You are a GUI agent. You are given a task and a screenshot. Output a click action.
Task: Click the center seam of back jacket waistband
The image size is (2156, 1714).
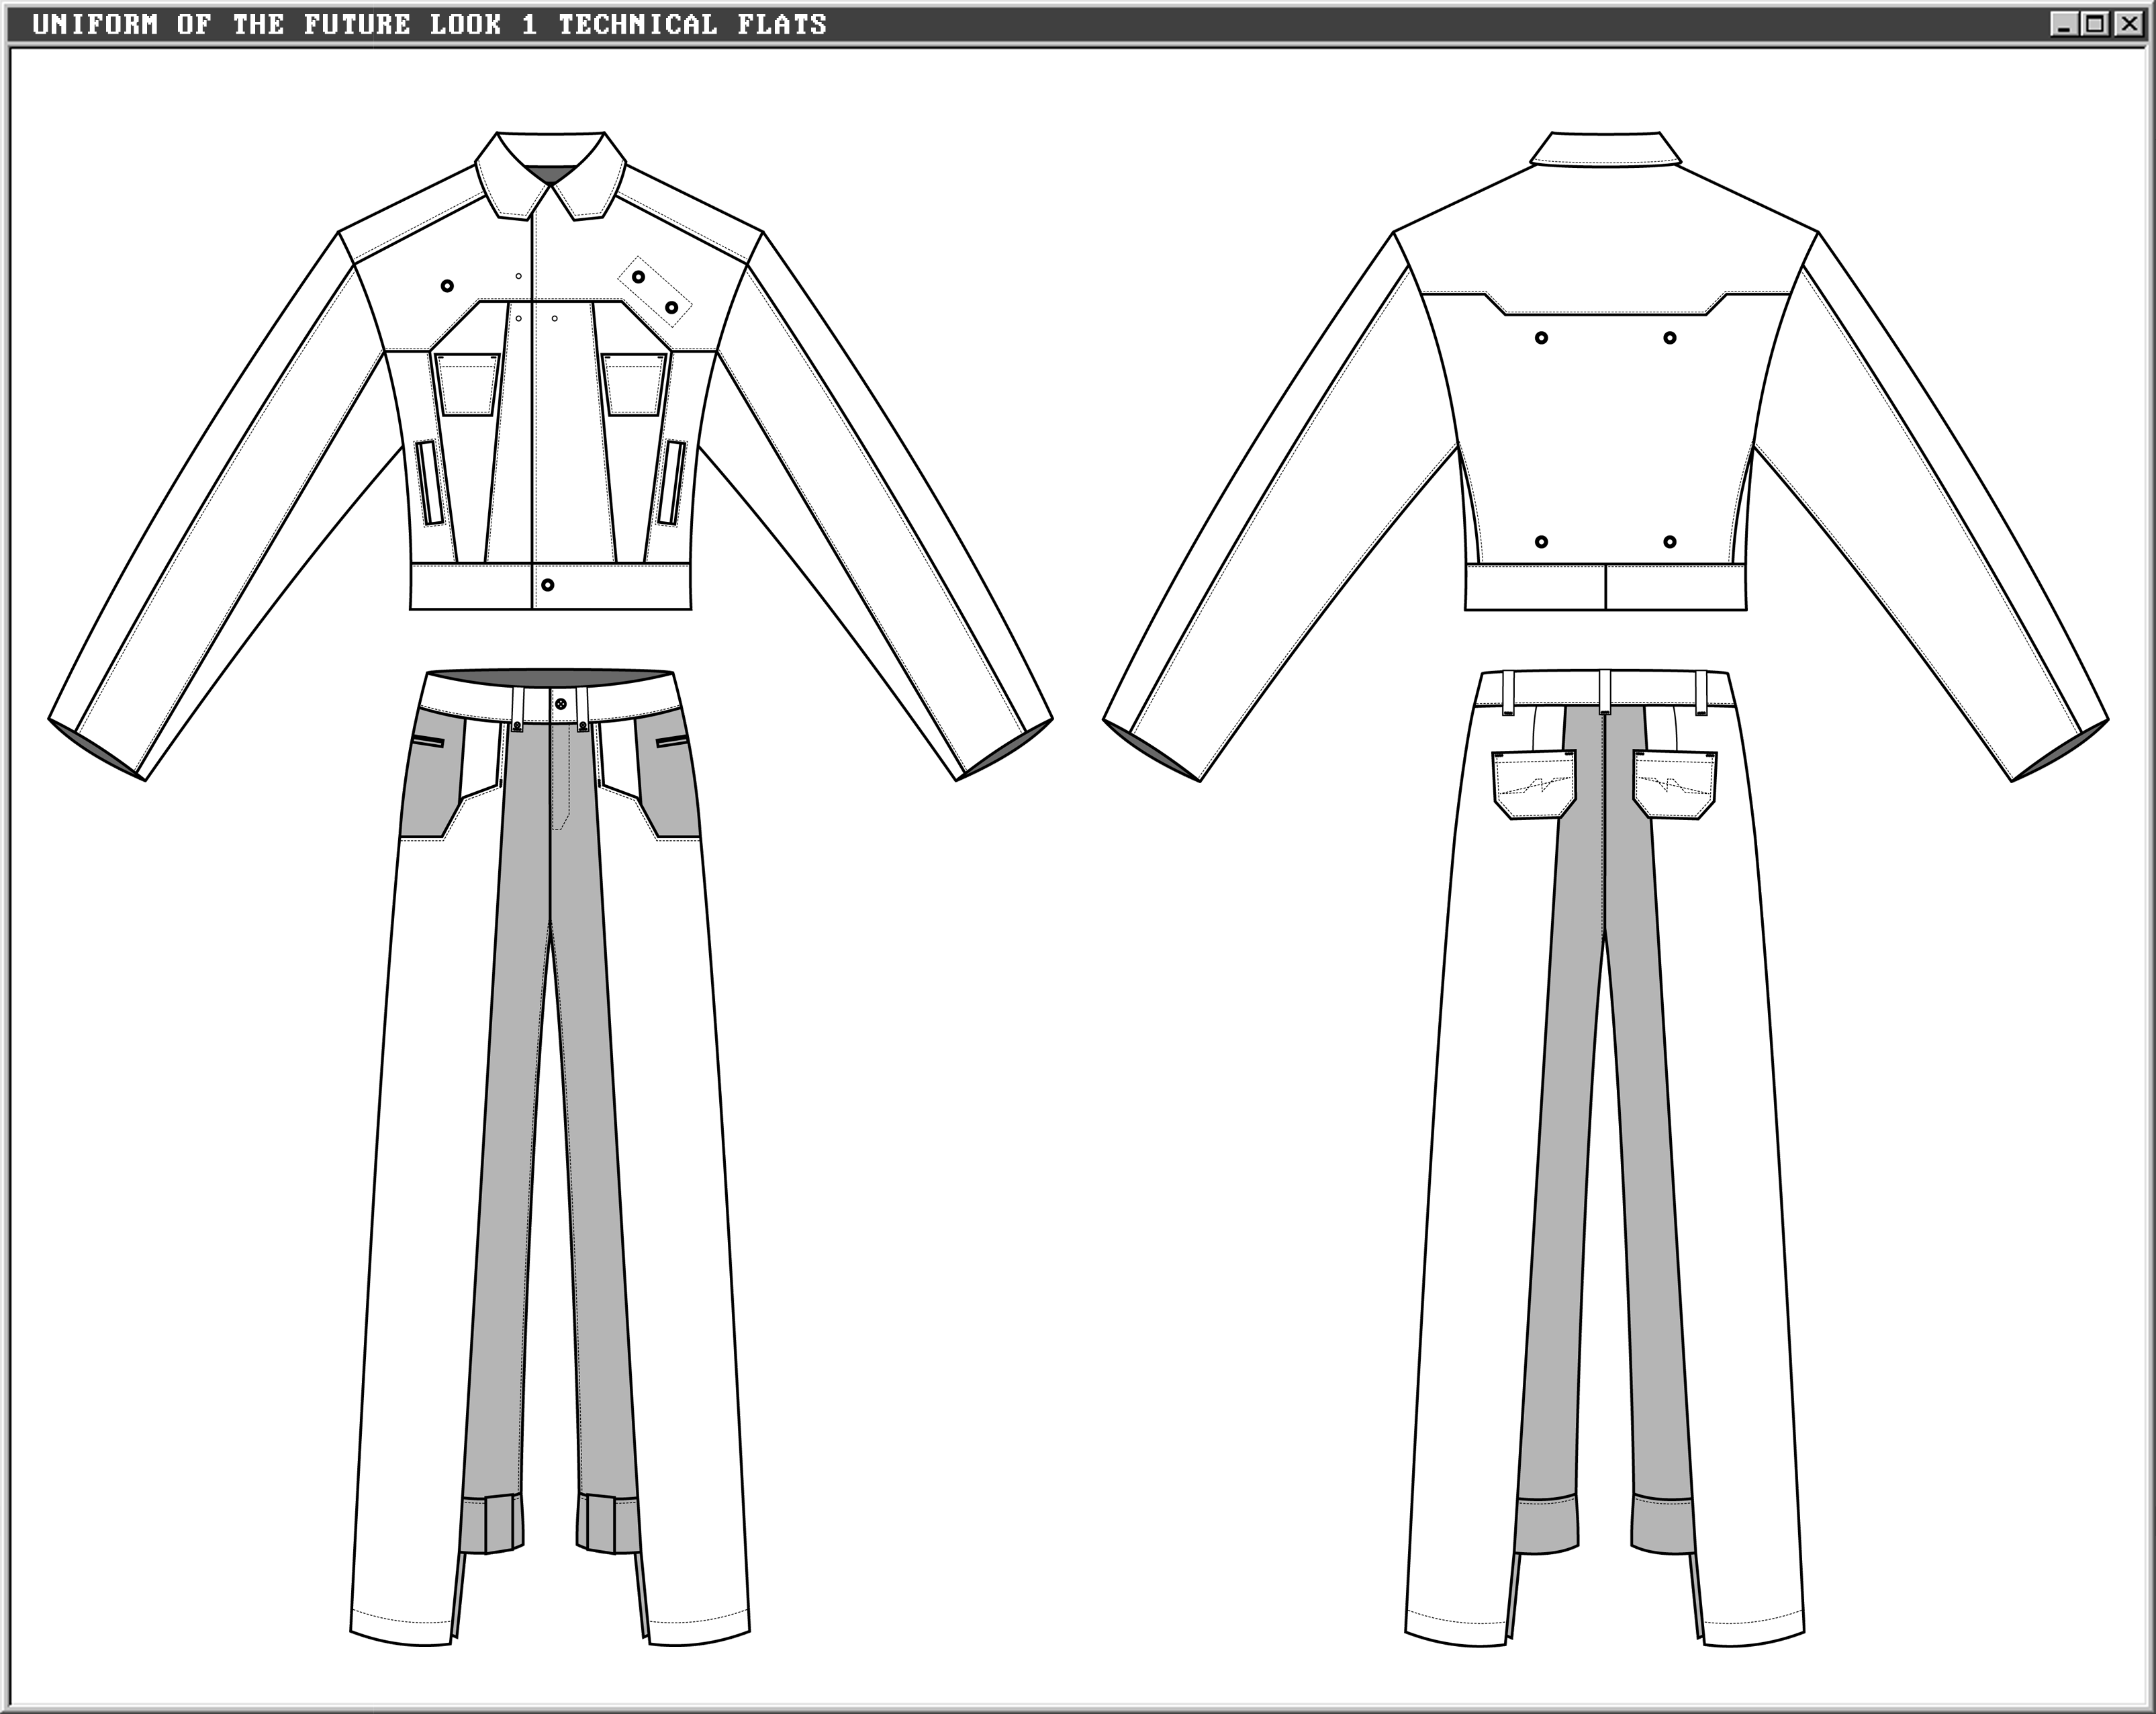click(1605, 587)
